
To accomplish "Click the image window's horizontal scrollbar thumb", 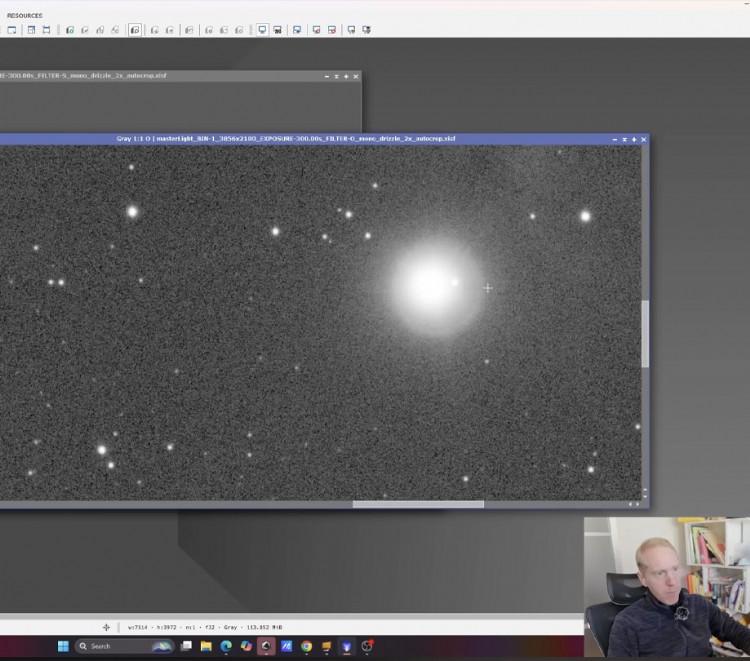I will click(x=418, y=504).
